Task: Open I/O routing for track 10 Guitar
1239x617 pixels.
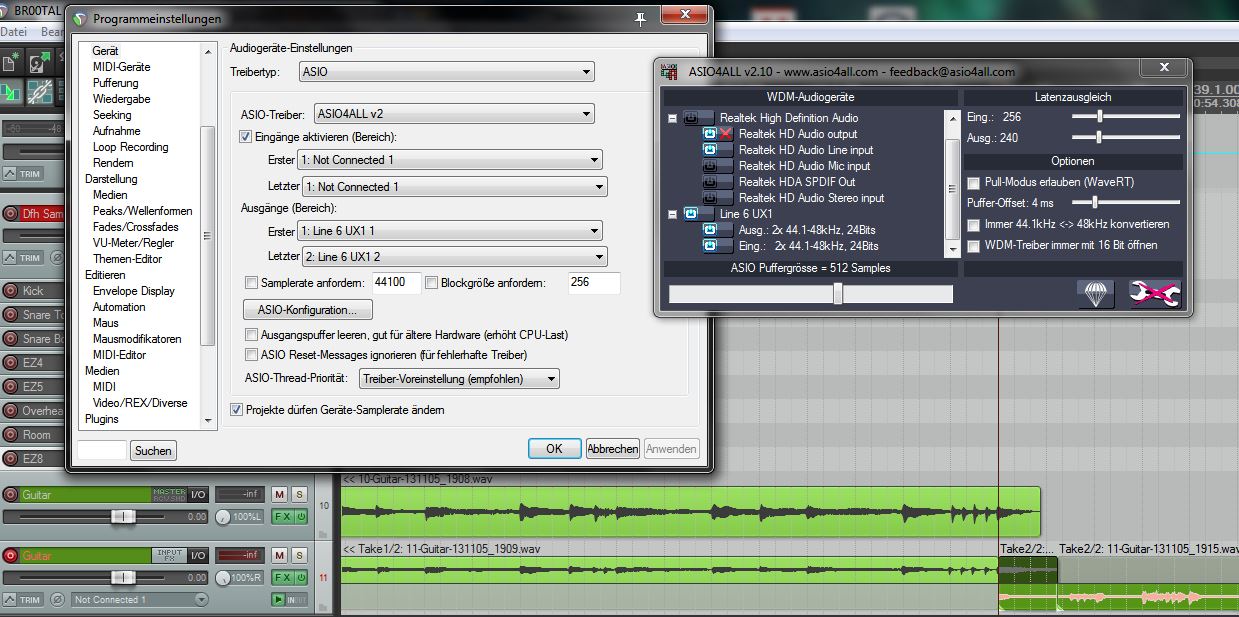Action: pyautogui.click(x=199, y=495)
